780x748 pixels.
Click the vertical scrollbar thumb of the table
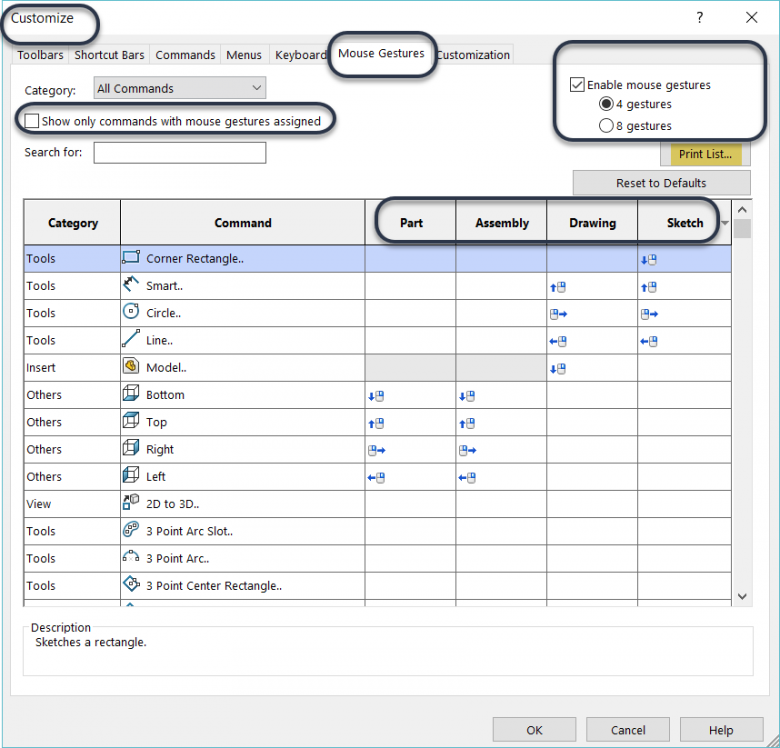(x=742, y=229)
